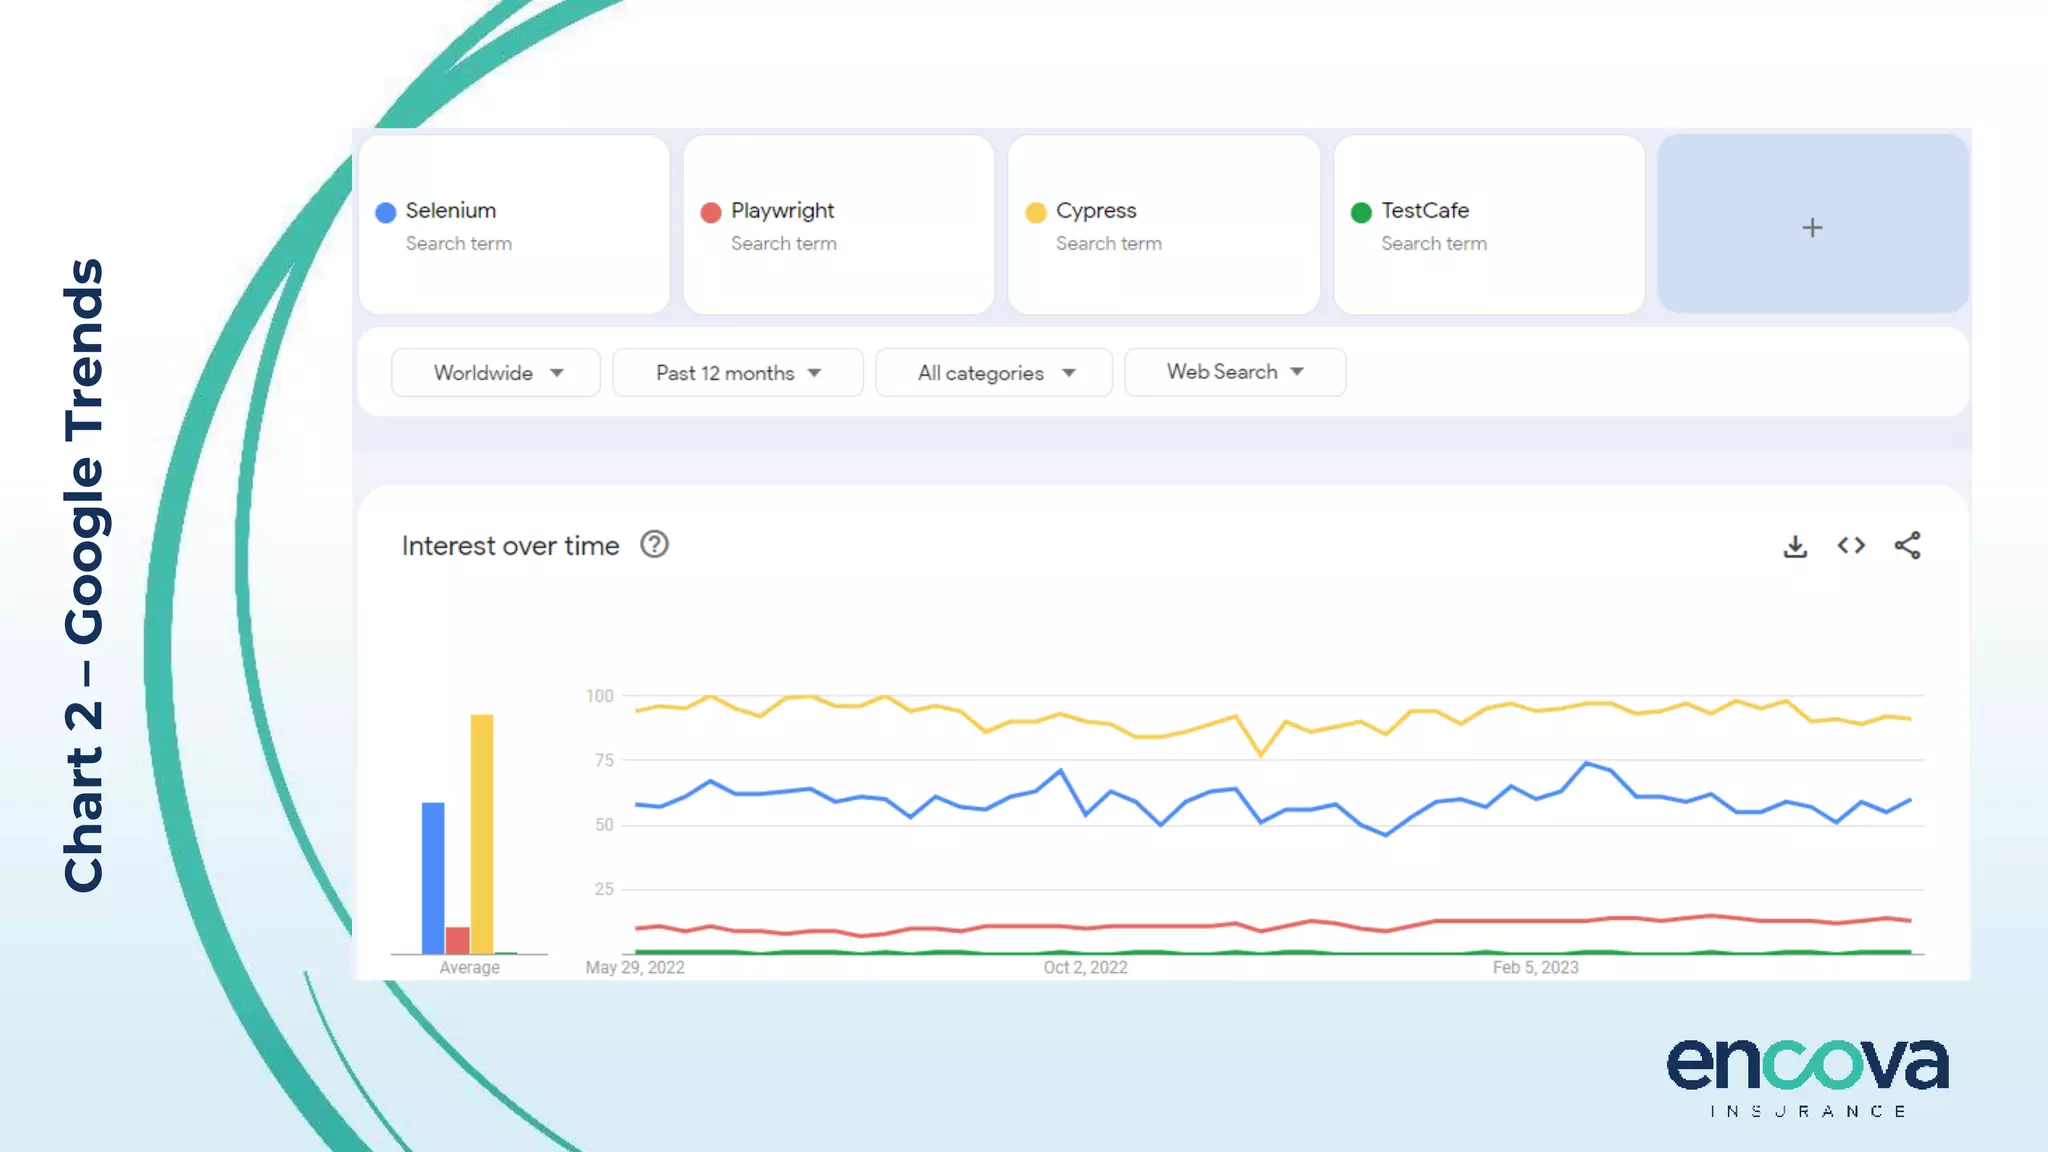Viewport: 2048px width, 1152px height.
Task: Click the red Playwright color dot
Action: point(711,212)
